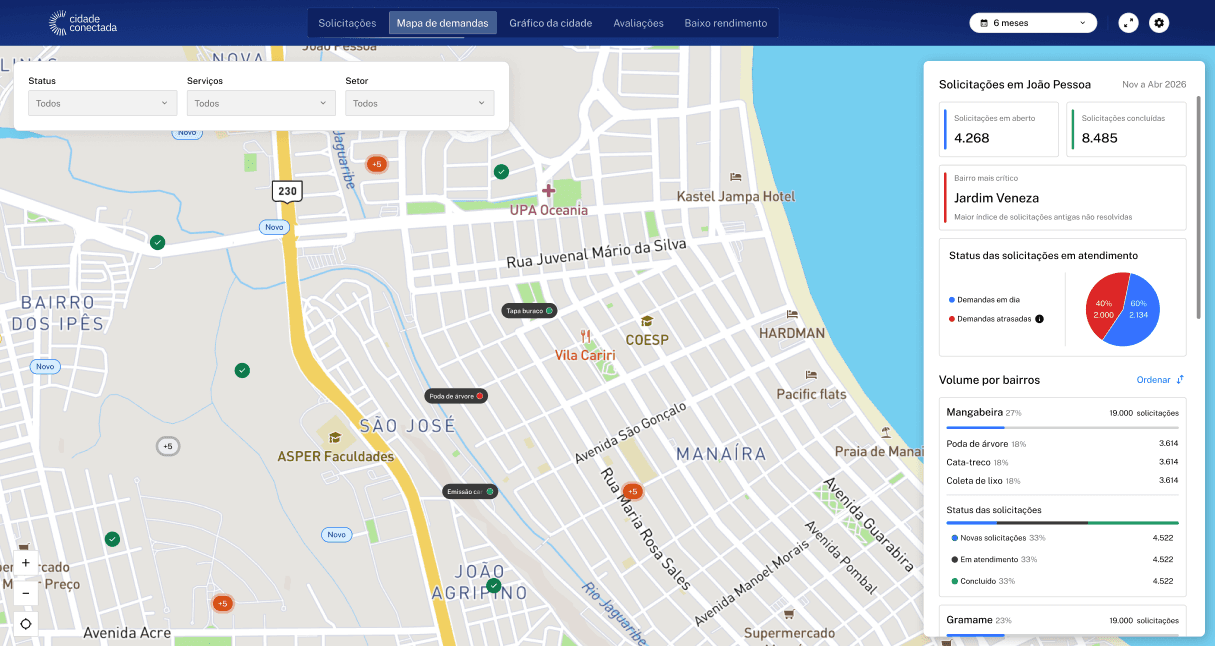This screenshot has width=1215, height=646.
Task: Click the Vila Cariri restaurant icon
Action: (586, 337)
